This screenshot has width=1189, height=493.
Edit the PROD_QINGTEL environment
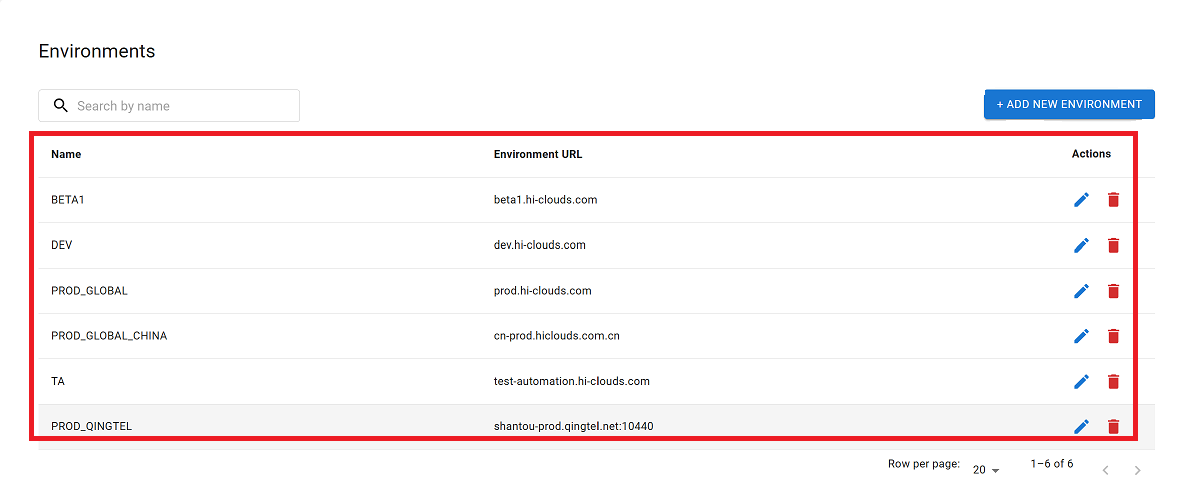[1081, 427]
